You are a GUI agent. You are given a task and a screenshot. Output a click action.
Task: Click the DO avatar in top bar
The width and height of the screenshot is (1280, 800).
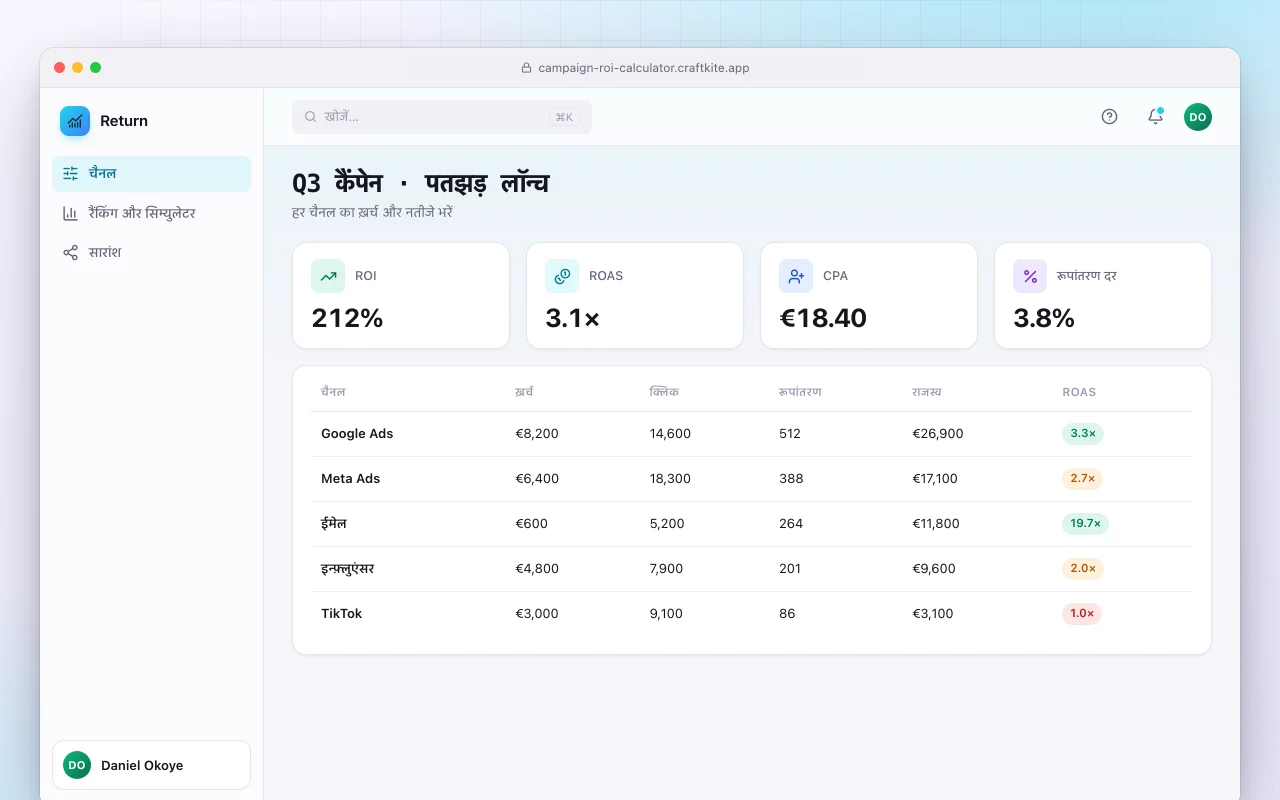[1198, 117]
